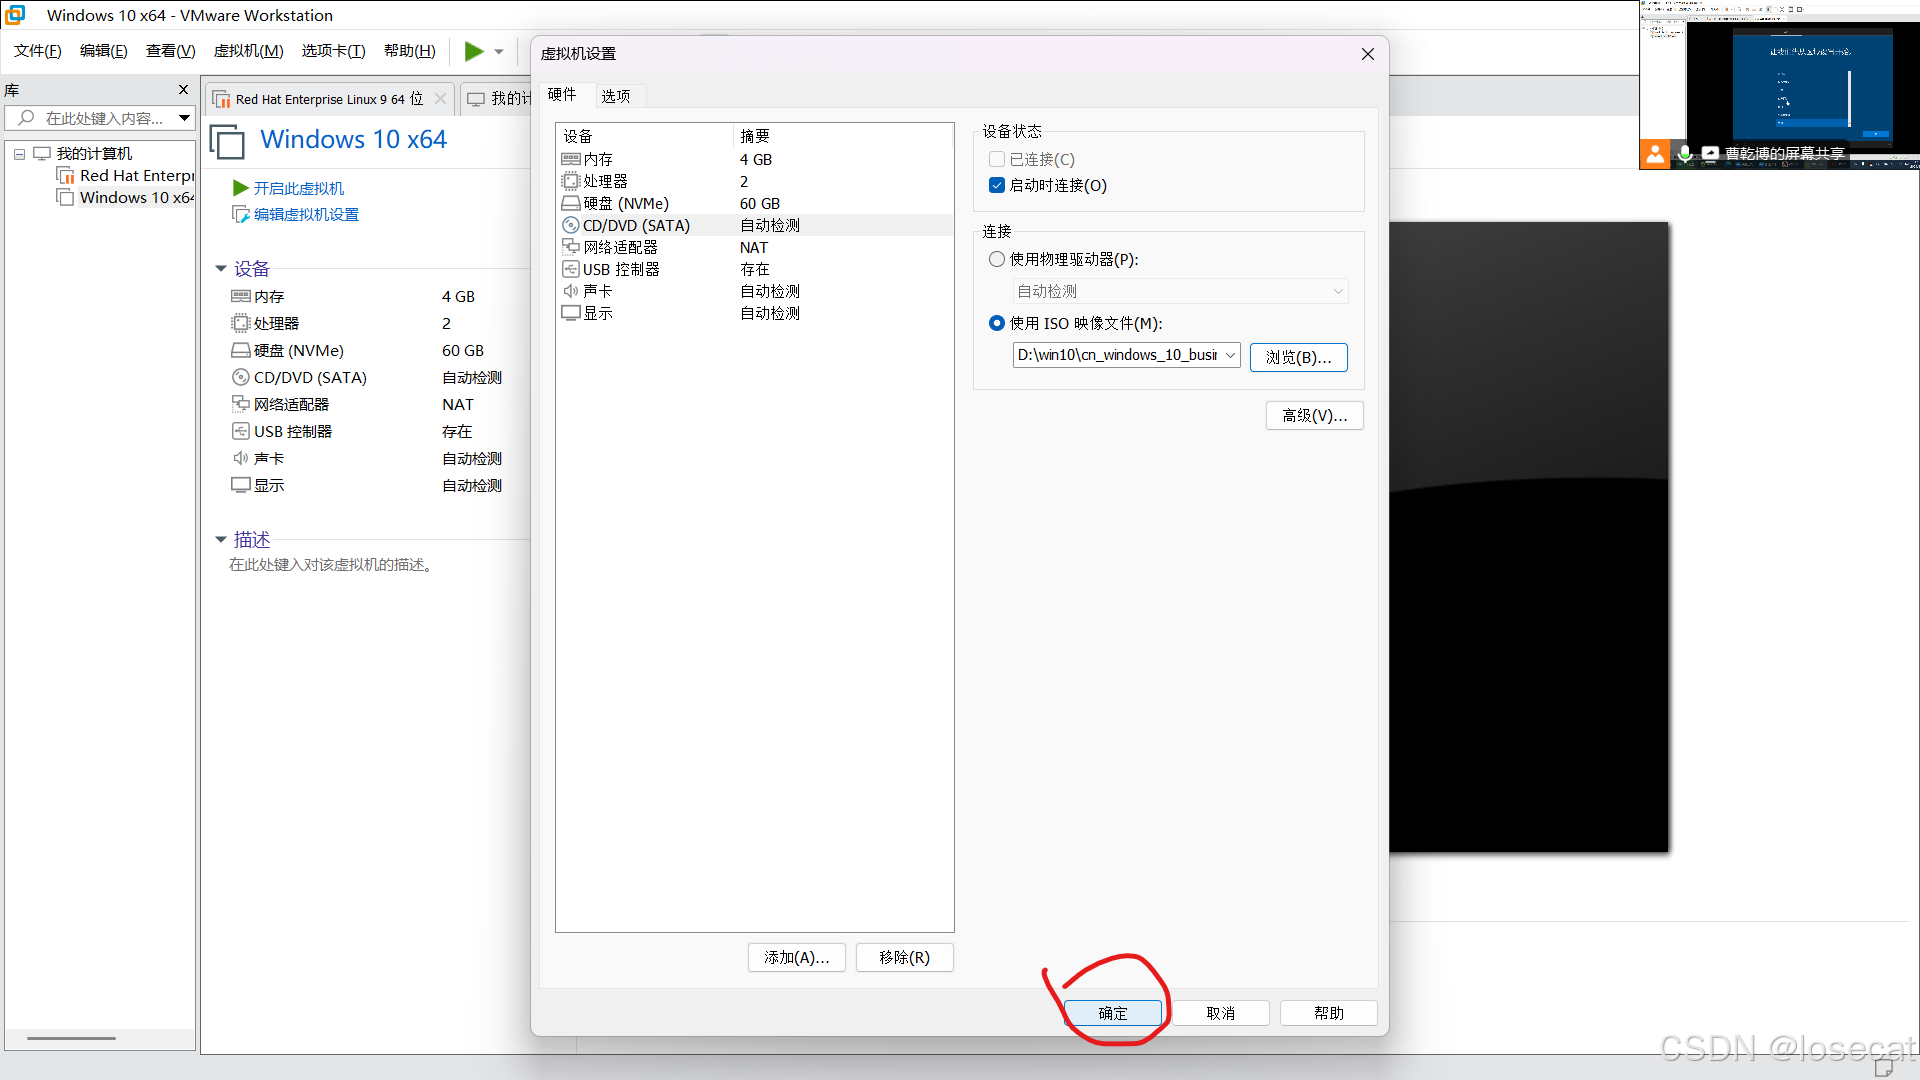Close the Red Hat Enterprise Linux tab
The width and height of the screenshot is (1920, 1080).
[x=440, y=99]
